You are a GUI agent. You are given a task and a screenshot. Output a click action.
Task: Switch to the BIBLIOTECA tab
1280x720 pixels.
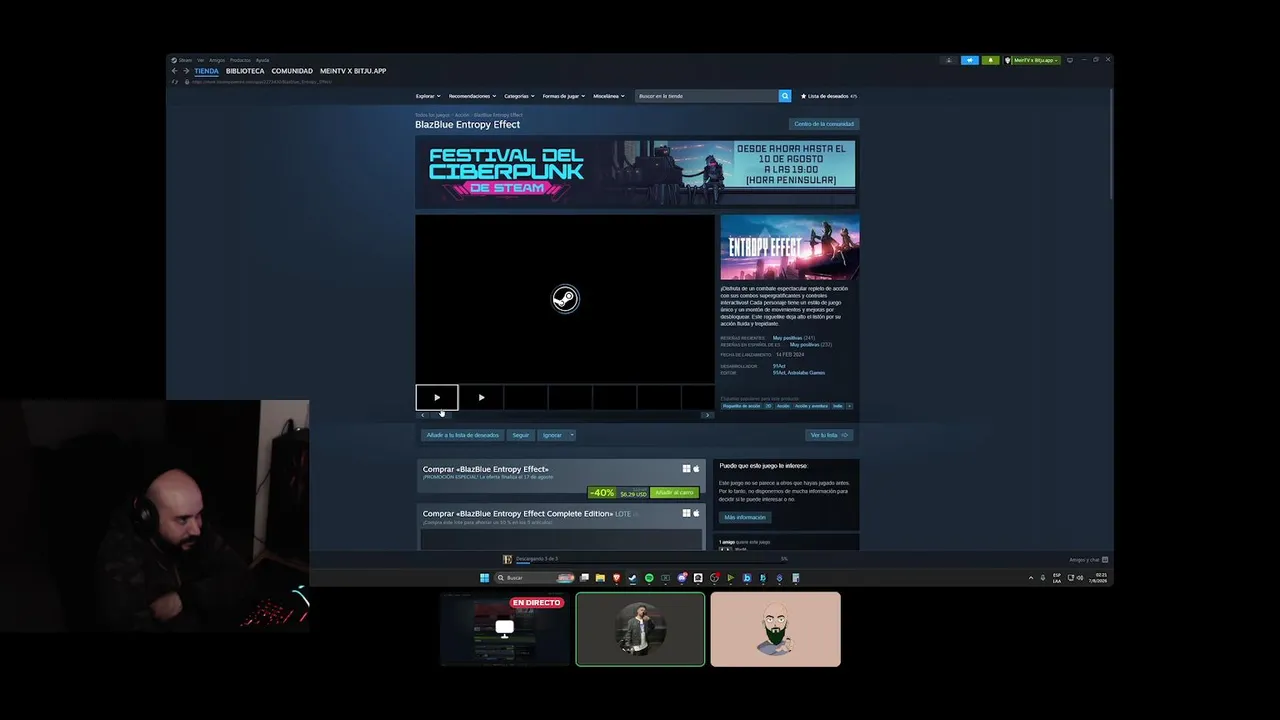(245, 71)
